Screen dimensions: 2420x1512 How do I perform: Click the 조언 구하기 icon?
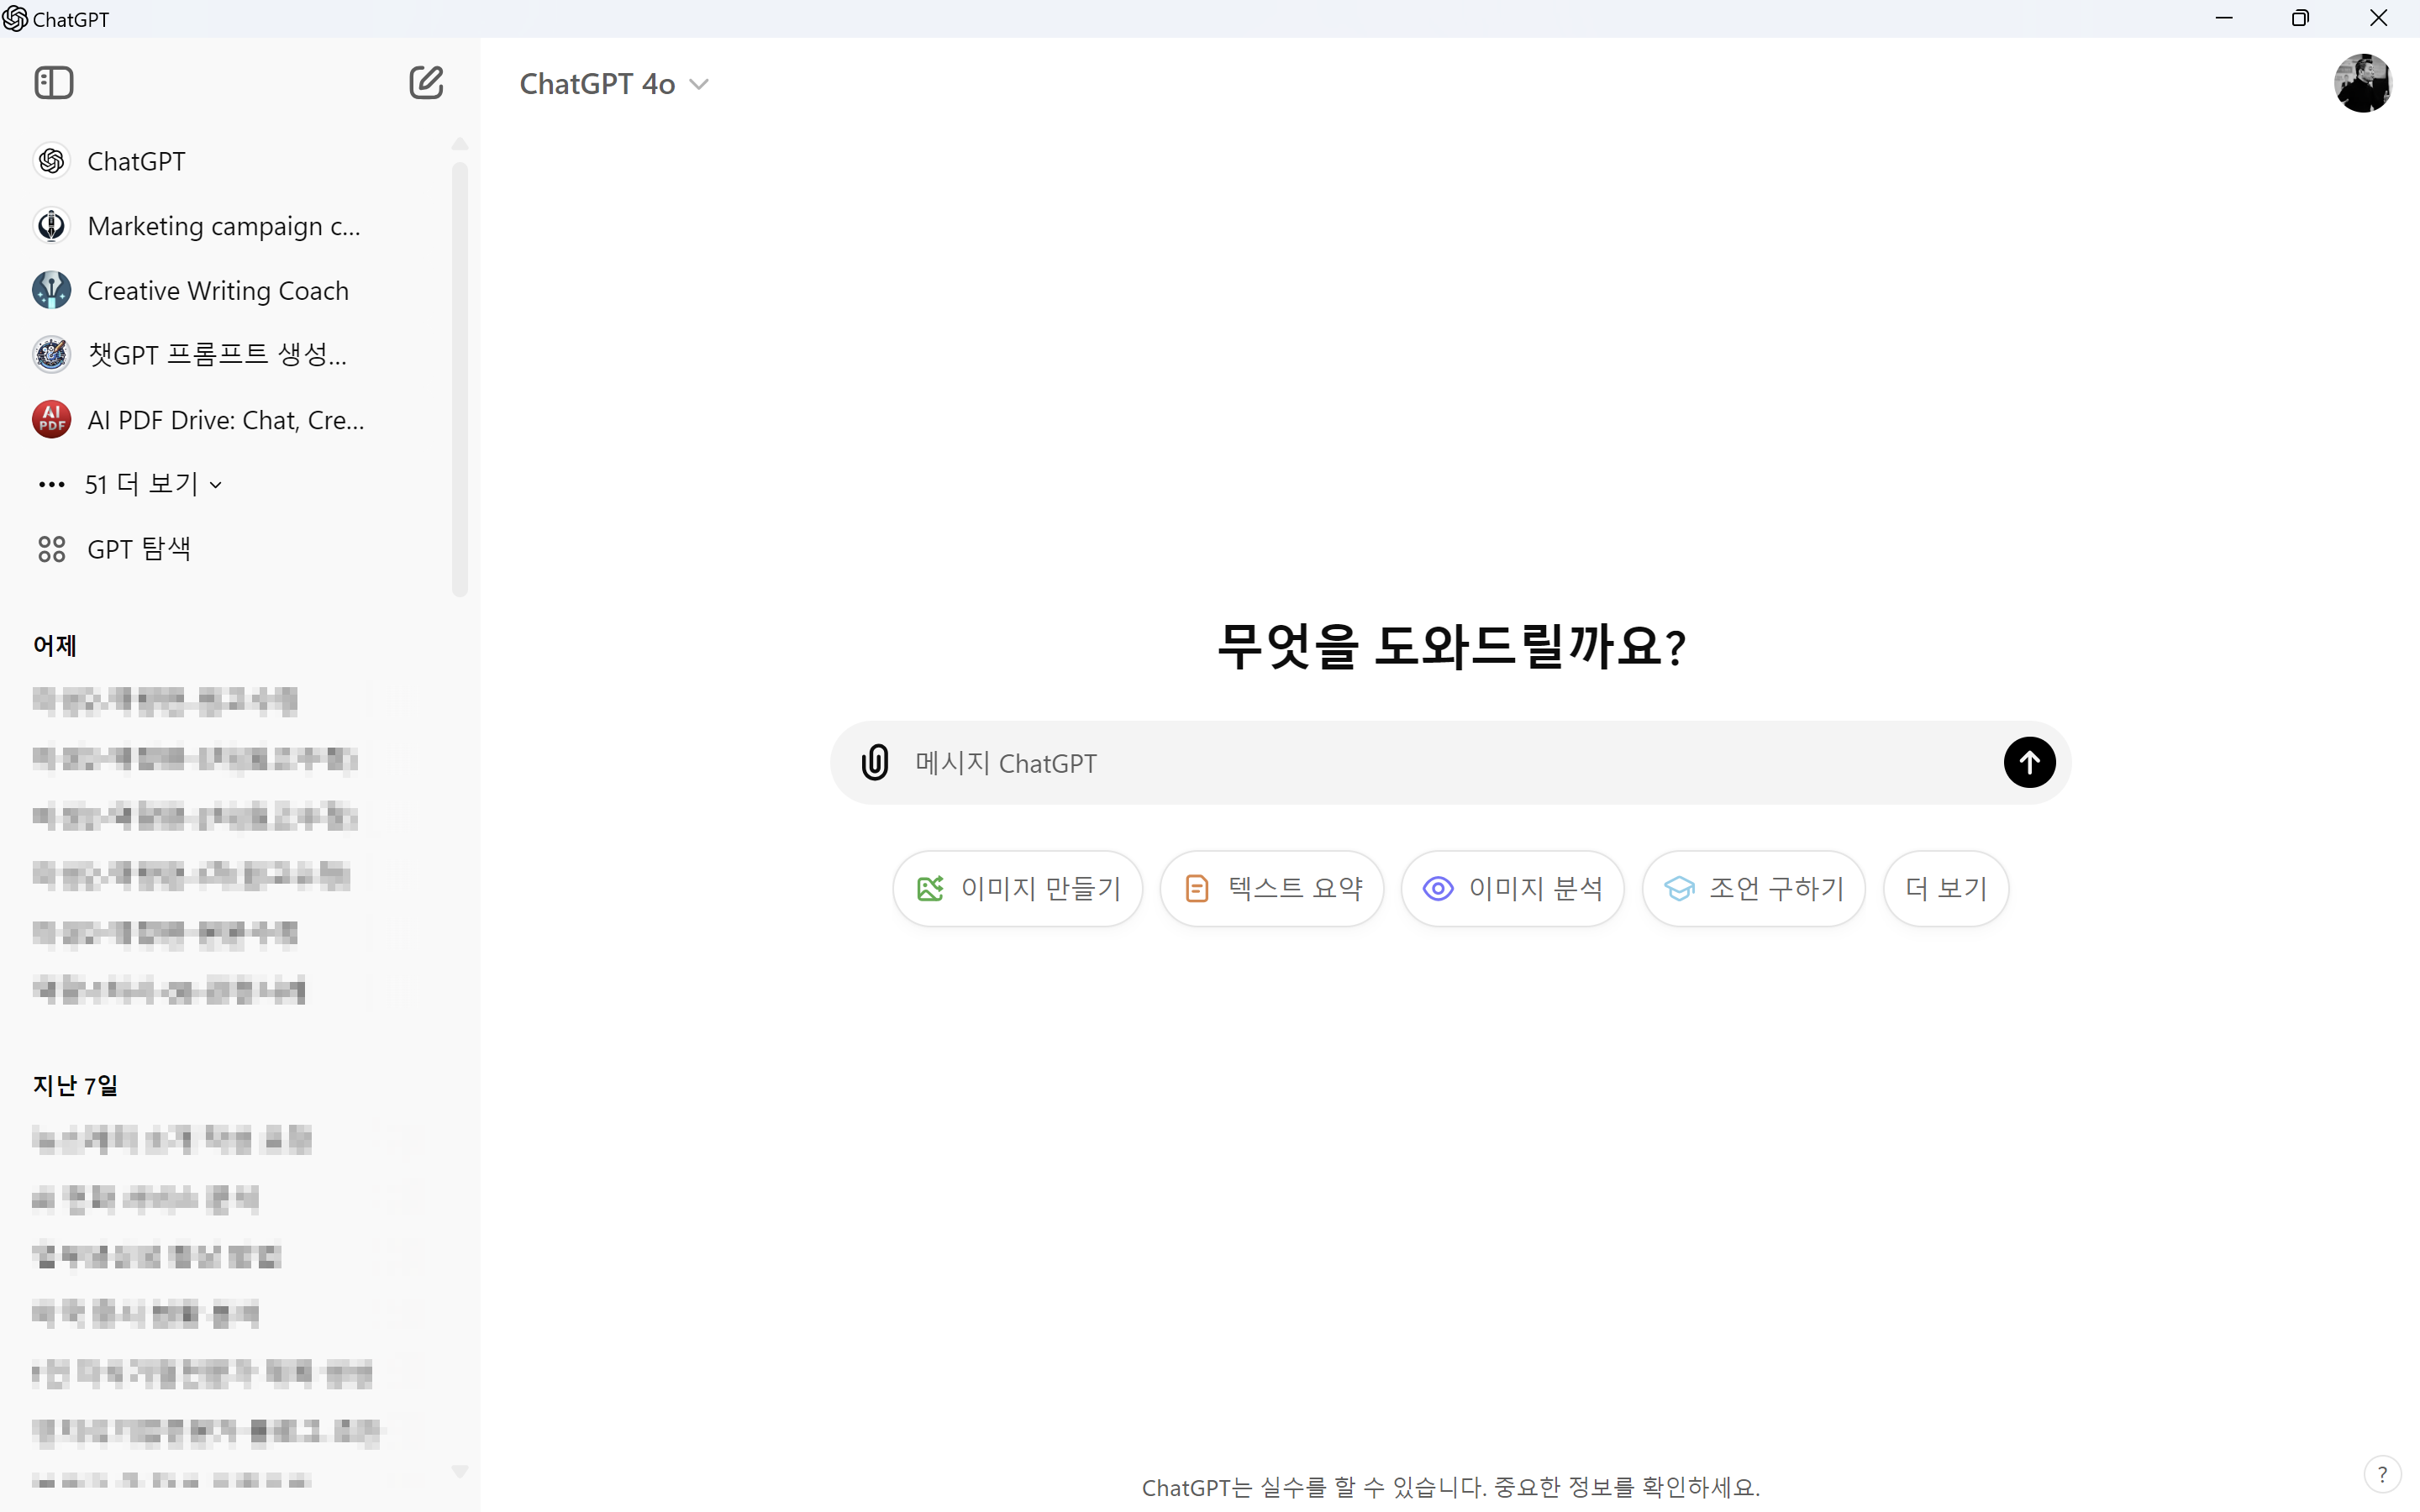coord(1676,889)
